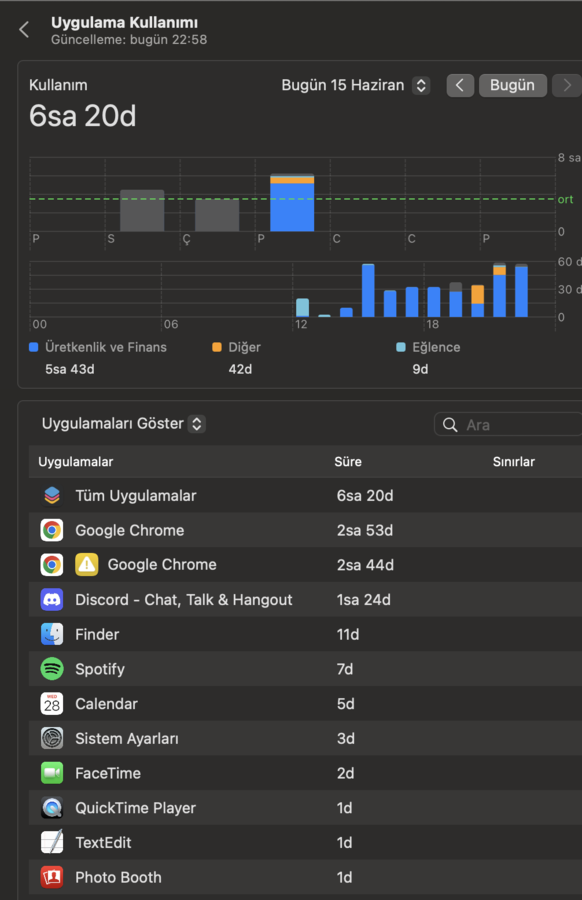Click the yellow warning icon beside Google Chrome
The image size is (582, 900).
[x=87, y=565]
